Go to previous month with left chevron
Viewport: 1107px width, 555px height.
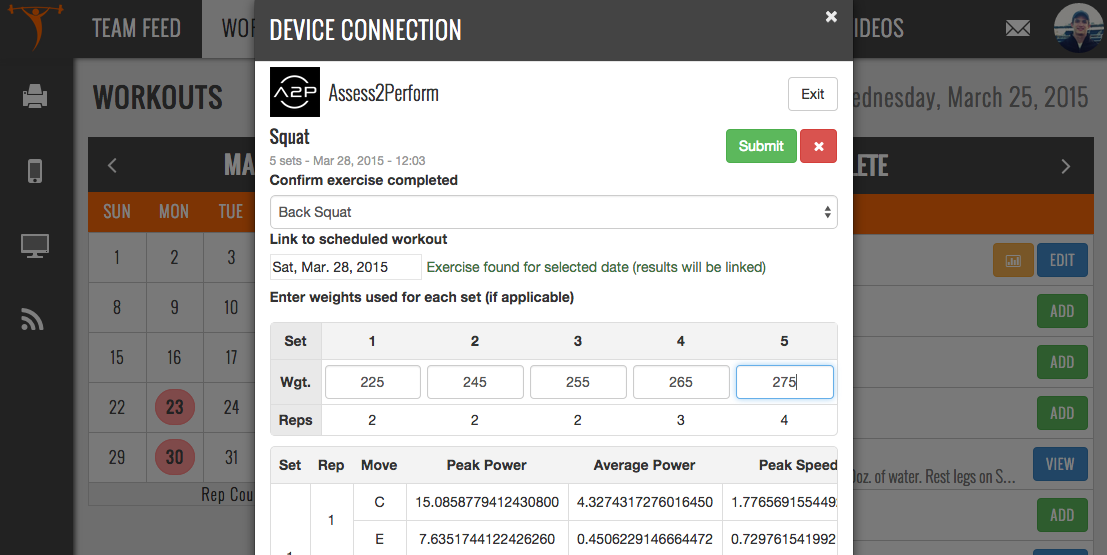113,165
